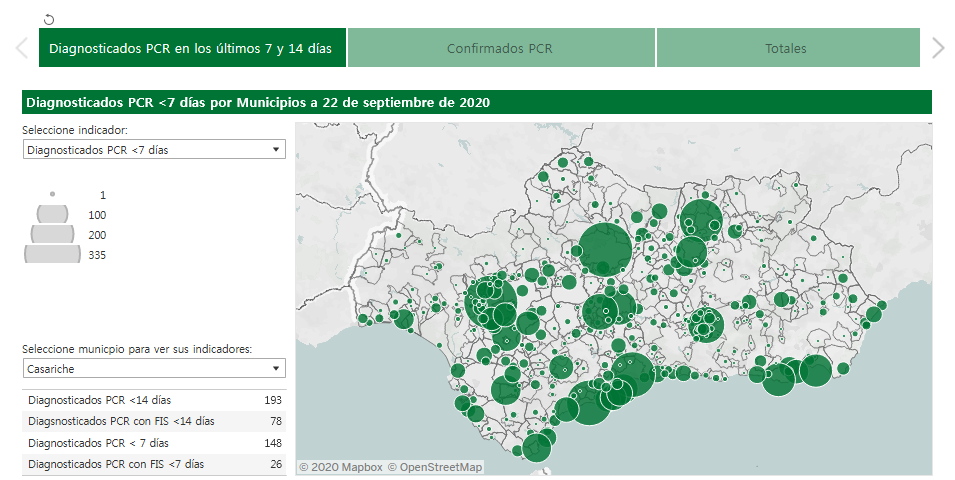Select the Diagnosticados PCR con FIS <7 días row
The width and height of the screenshot is (955, 480).
(153, 464)
